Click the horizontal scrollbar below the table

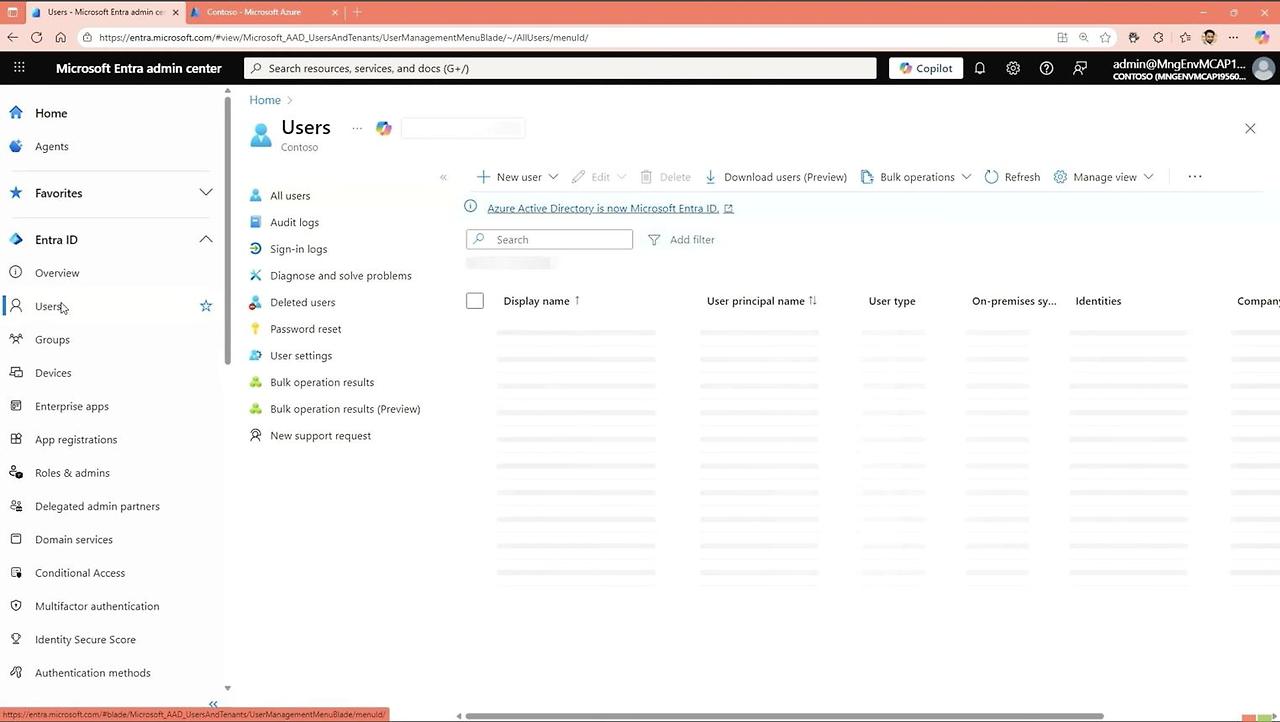[784, 716]
